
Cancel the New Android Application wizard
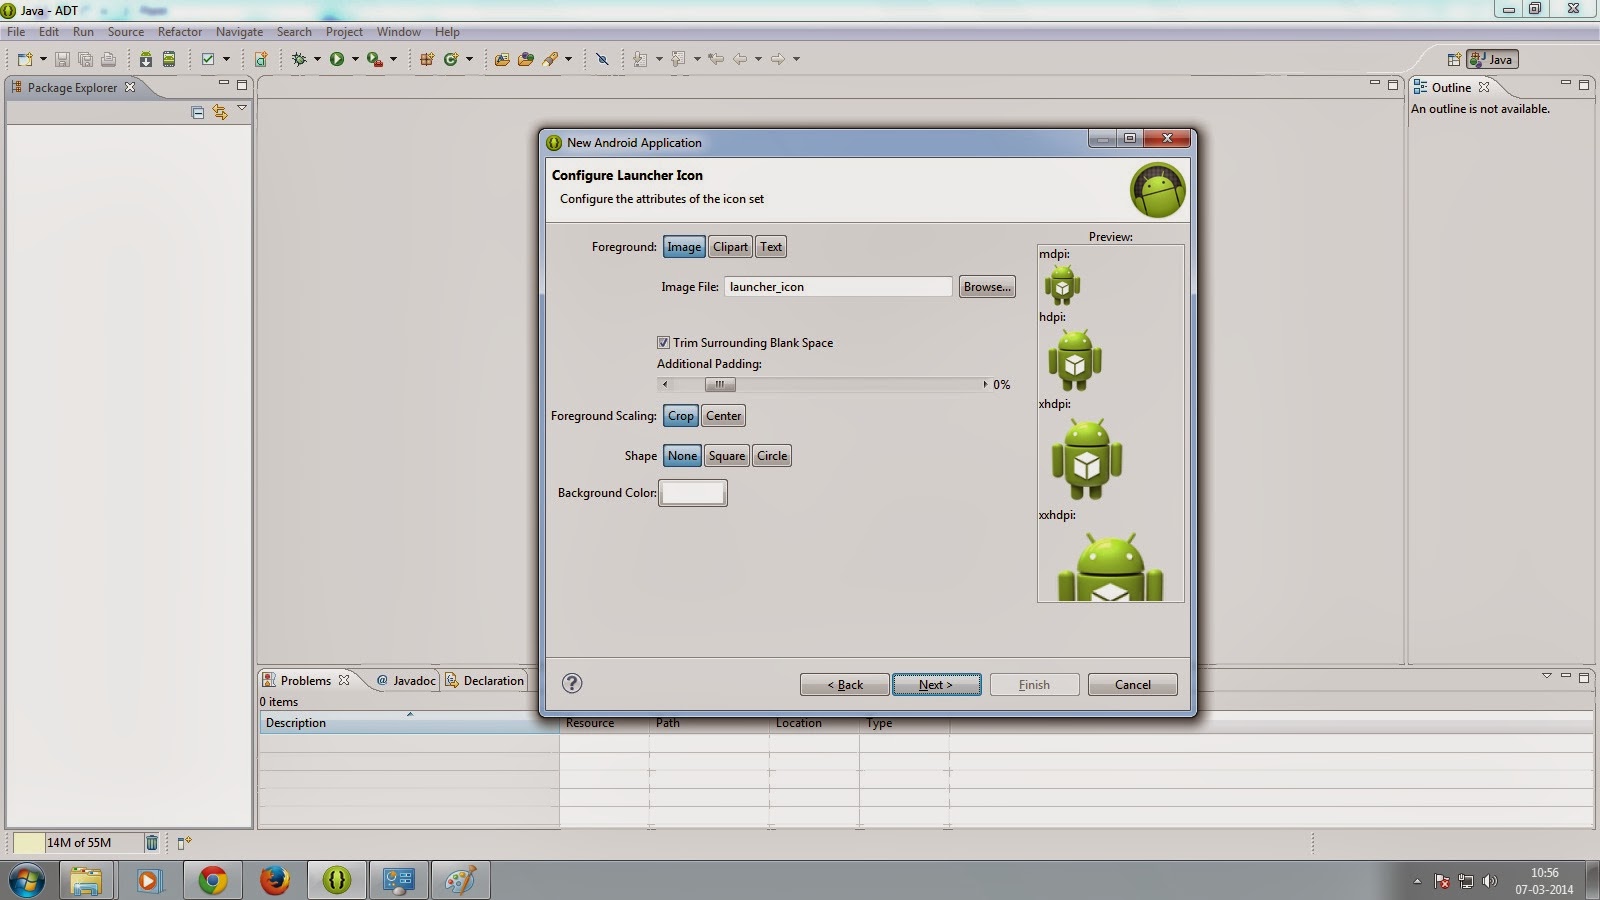(1133, 685)
